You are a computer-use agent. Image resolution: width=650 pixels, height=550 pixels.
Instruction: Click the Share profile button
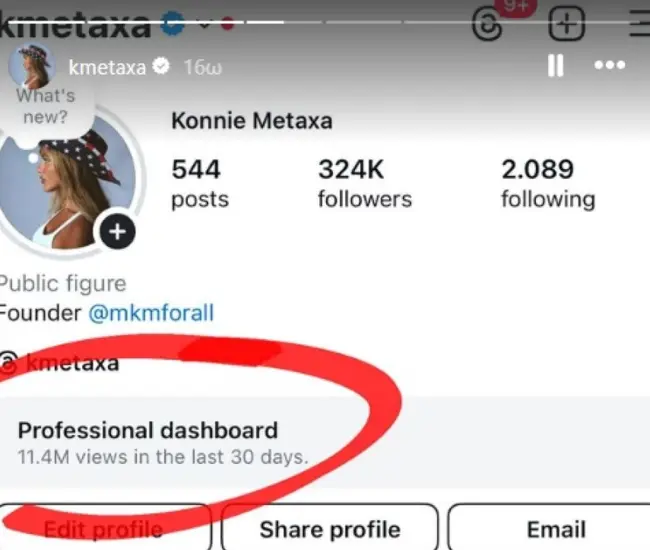tap(329, 528)
